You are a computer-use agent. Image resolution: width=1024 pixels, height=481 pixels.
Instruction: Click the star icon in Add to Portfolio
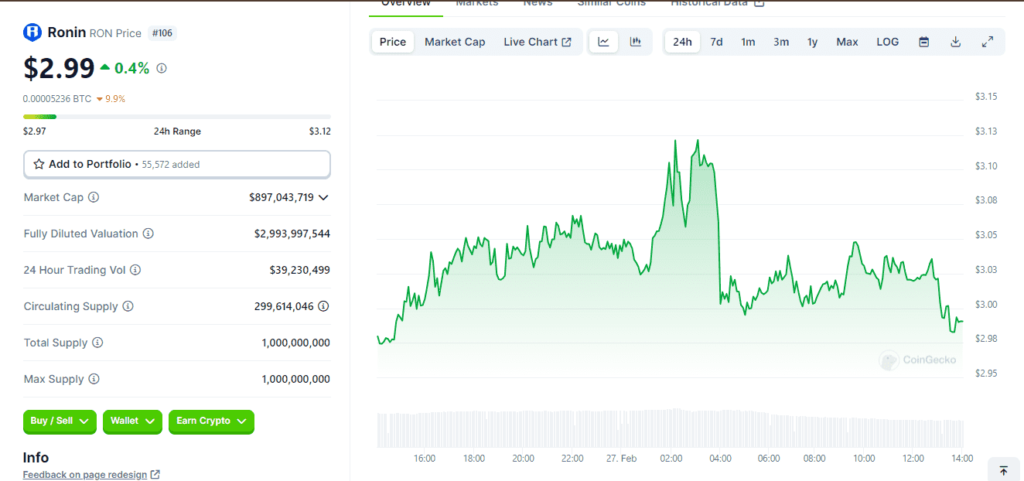tap(39, 164)
